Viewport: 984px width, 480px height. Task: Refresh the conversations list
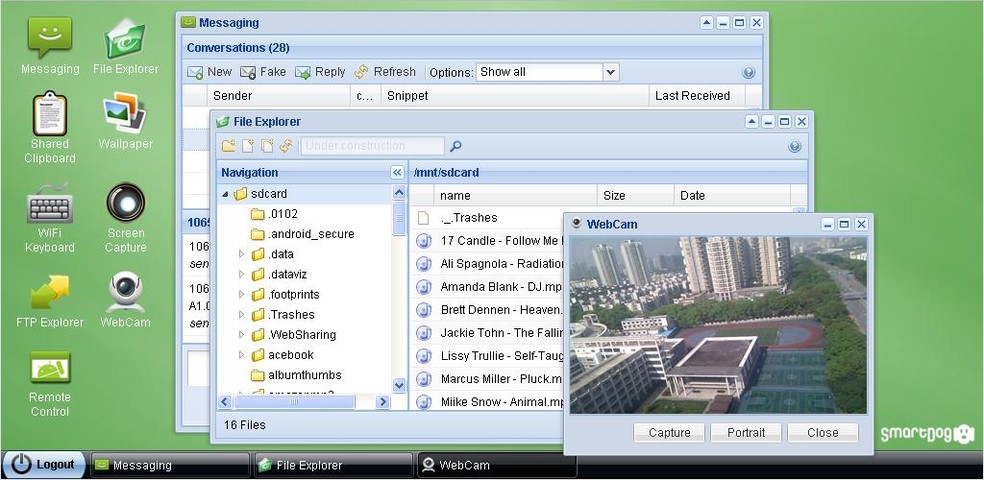(x=385, y=72)
